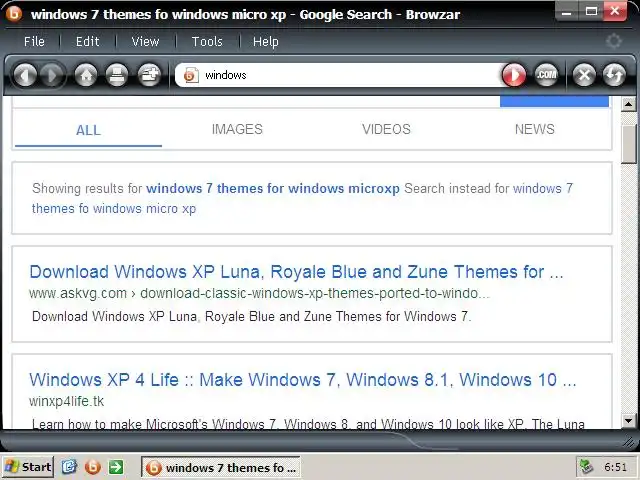Click the add-favorite toolbar icon with plus
This screenshot has height=480, width=640.
coord(149,76)
